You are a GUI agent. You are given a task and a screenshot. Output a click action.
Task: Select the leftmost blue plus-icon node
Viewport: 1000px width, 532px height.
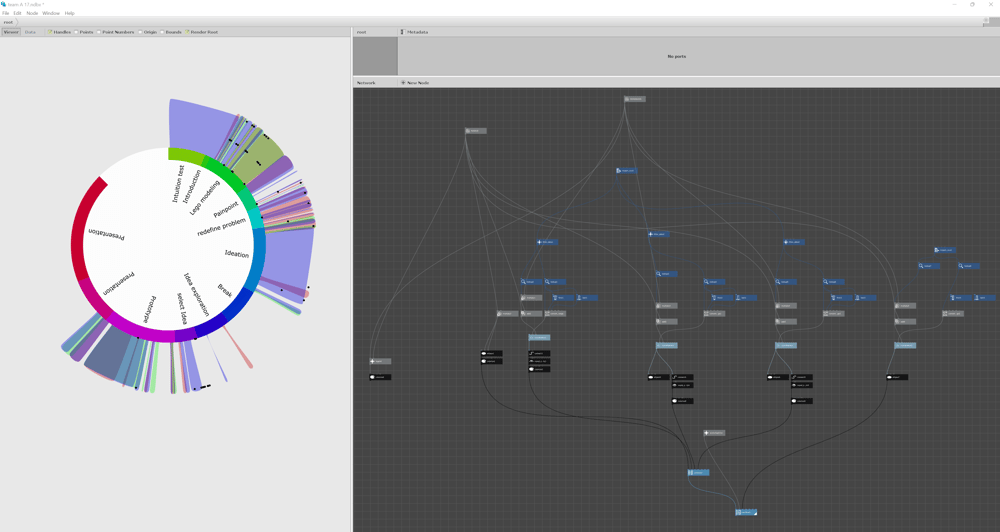point(547,242)
